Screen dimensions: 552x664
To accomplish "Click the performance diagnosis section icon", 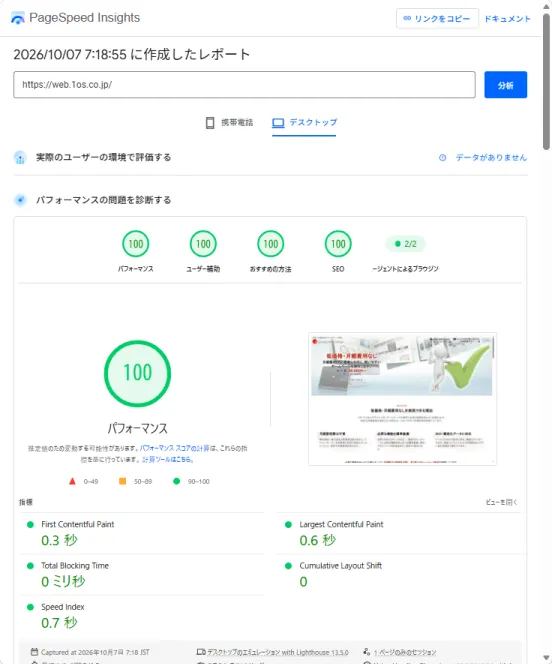I will (20, 200).
